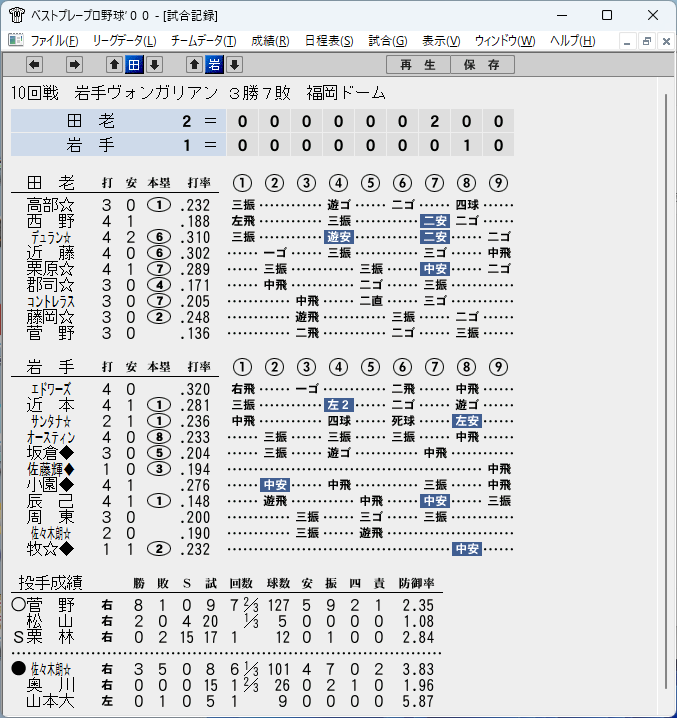Open the 成績(R) menu
677x718 pixels.
click(270, 41)
